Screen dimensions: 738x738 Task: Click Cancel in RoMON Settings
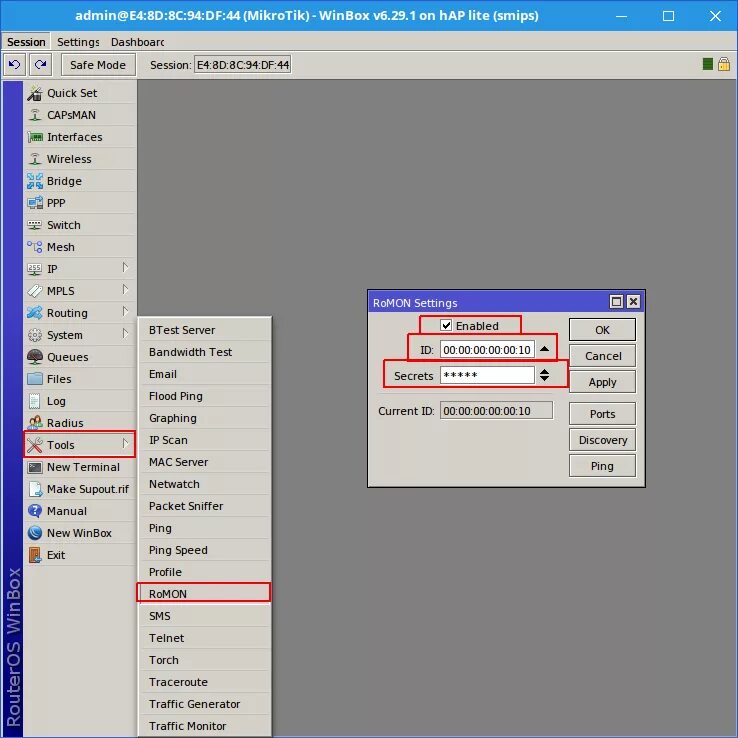pos(602,356)
